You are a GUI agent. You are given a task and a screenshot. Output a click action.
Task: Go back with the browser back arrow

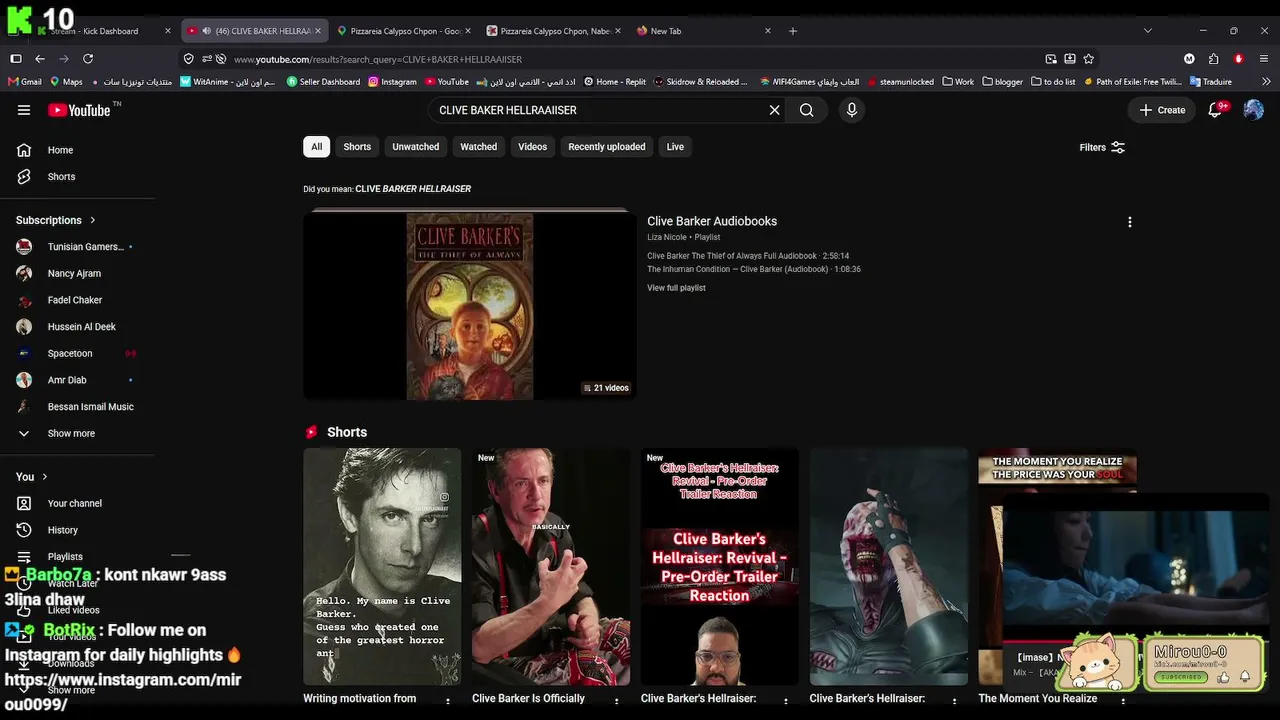(x=40, y=59)
